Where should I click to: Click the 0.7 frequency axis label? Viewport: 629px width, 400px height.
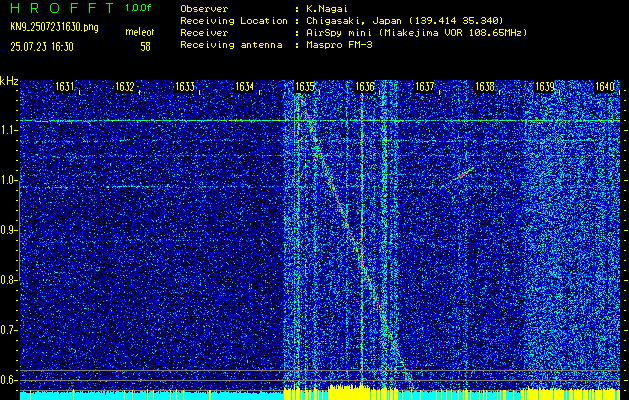coord(8,330)
